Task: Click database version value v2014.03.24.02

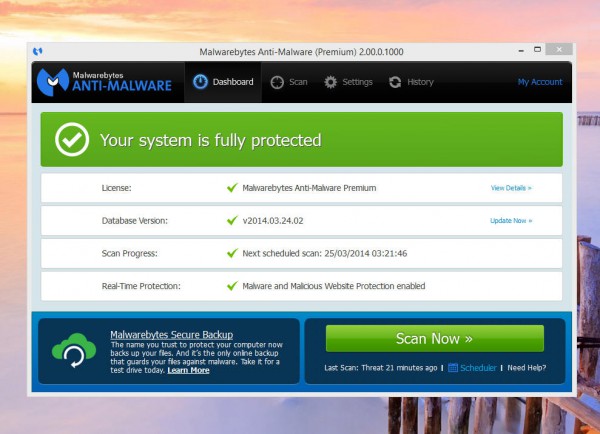Action: click(273, 221)
